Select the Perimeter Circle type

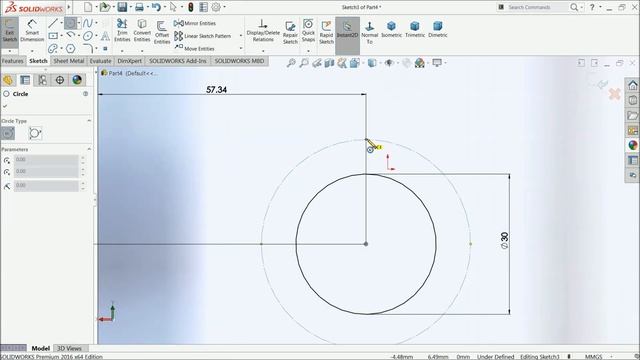[x=35, y=133]
